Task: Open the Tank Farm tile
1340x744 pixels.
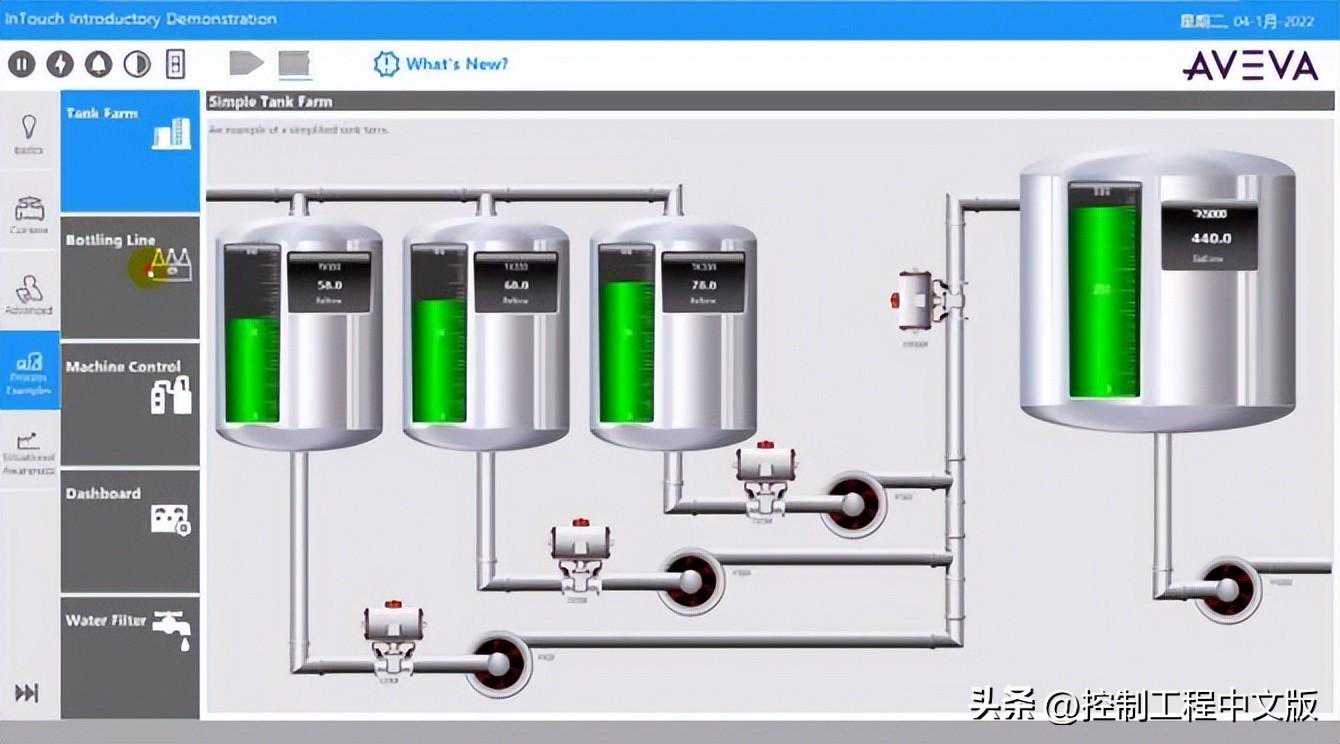Action: click(x=130, y=150)
